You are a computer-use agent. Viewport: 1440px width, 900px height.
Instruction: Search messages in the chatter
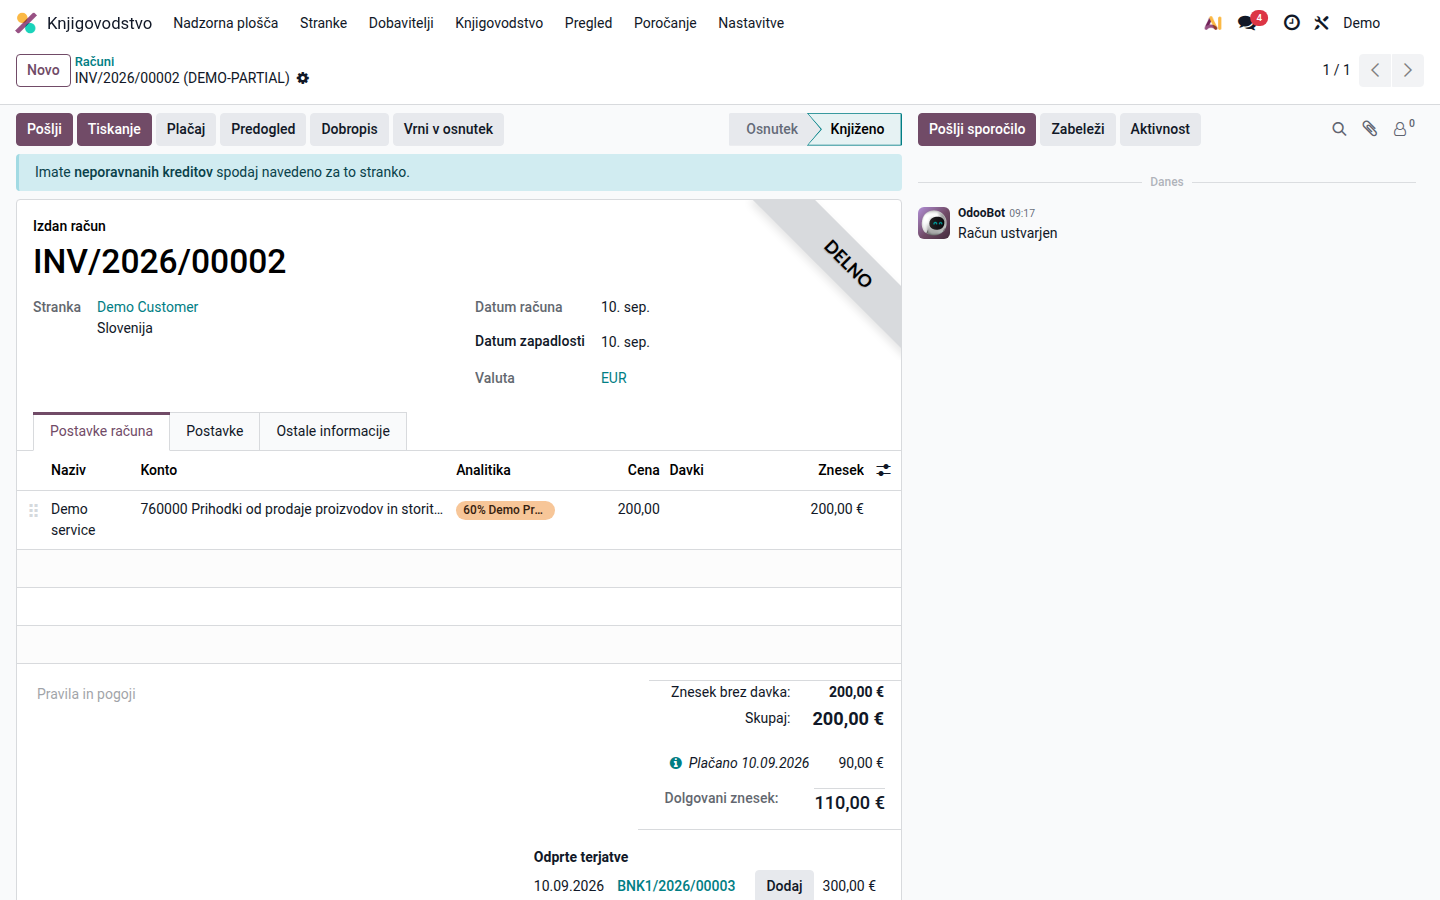pos(1339,129)
